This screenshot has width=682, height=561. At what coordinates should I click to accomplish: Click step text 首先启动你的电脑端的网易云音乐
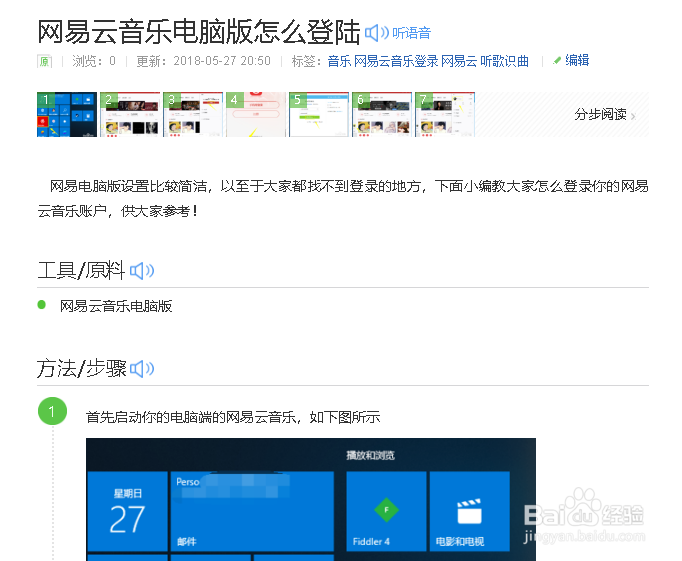point(191,417)
